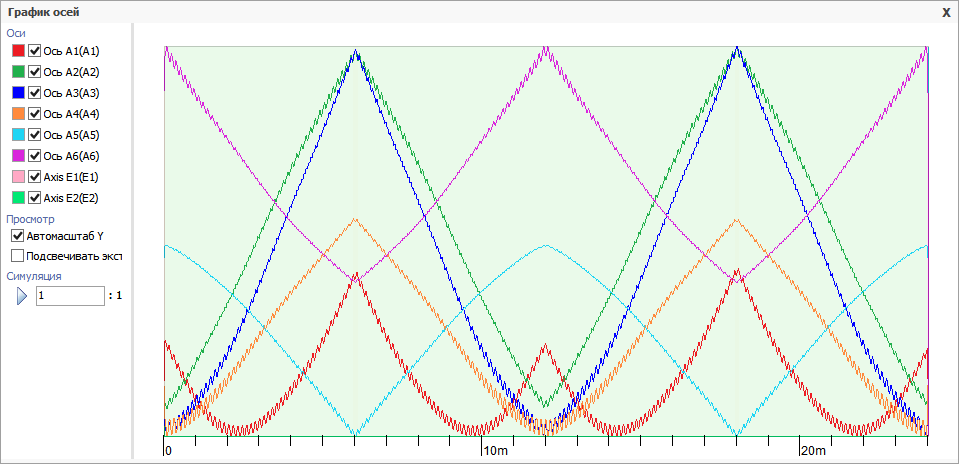Open the blue swatch of Ось A3
Screen dimensions: 959x464
tap(18, 93)
